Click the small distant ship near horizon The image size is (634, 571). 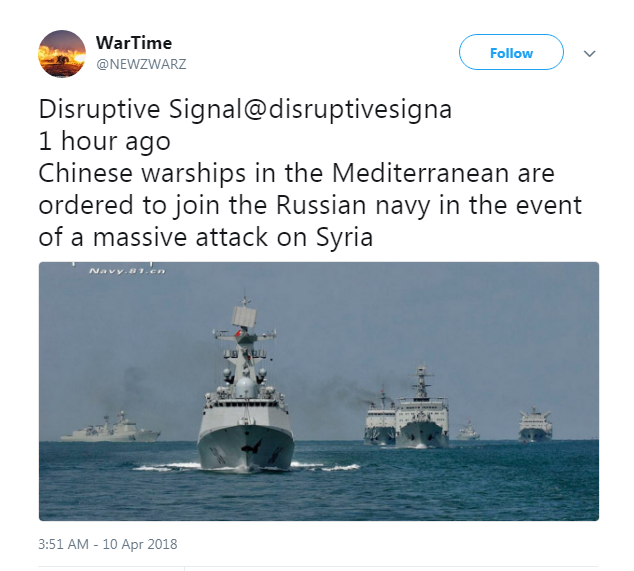468,432
